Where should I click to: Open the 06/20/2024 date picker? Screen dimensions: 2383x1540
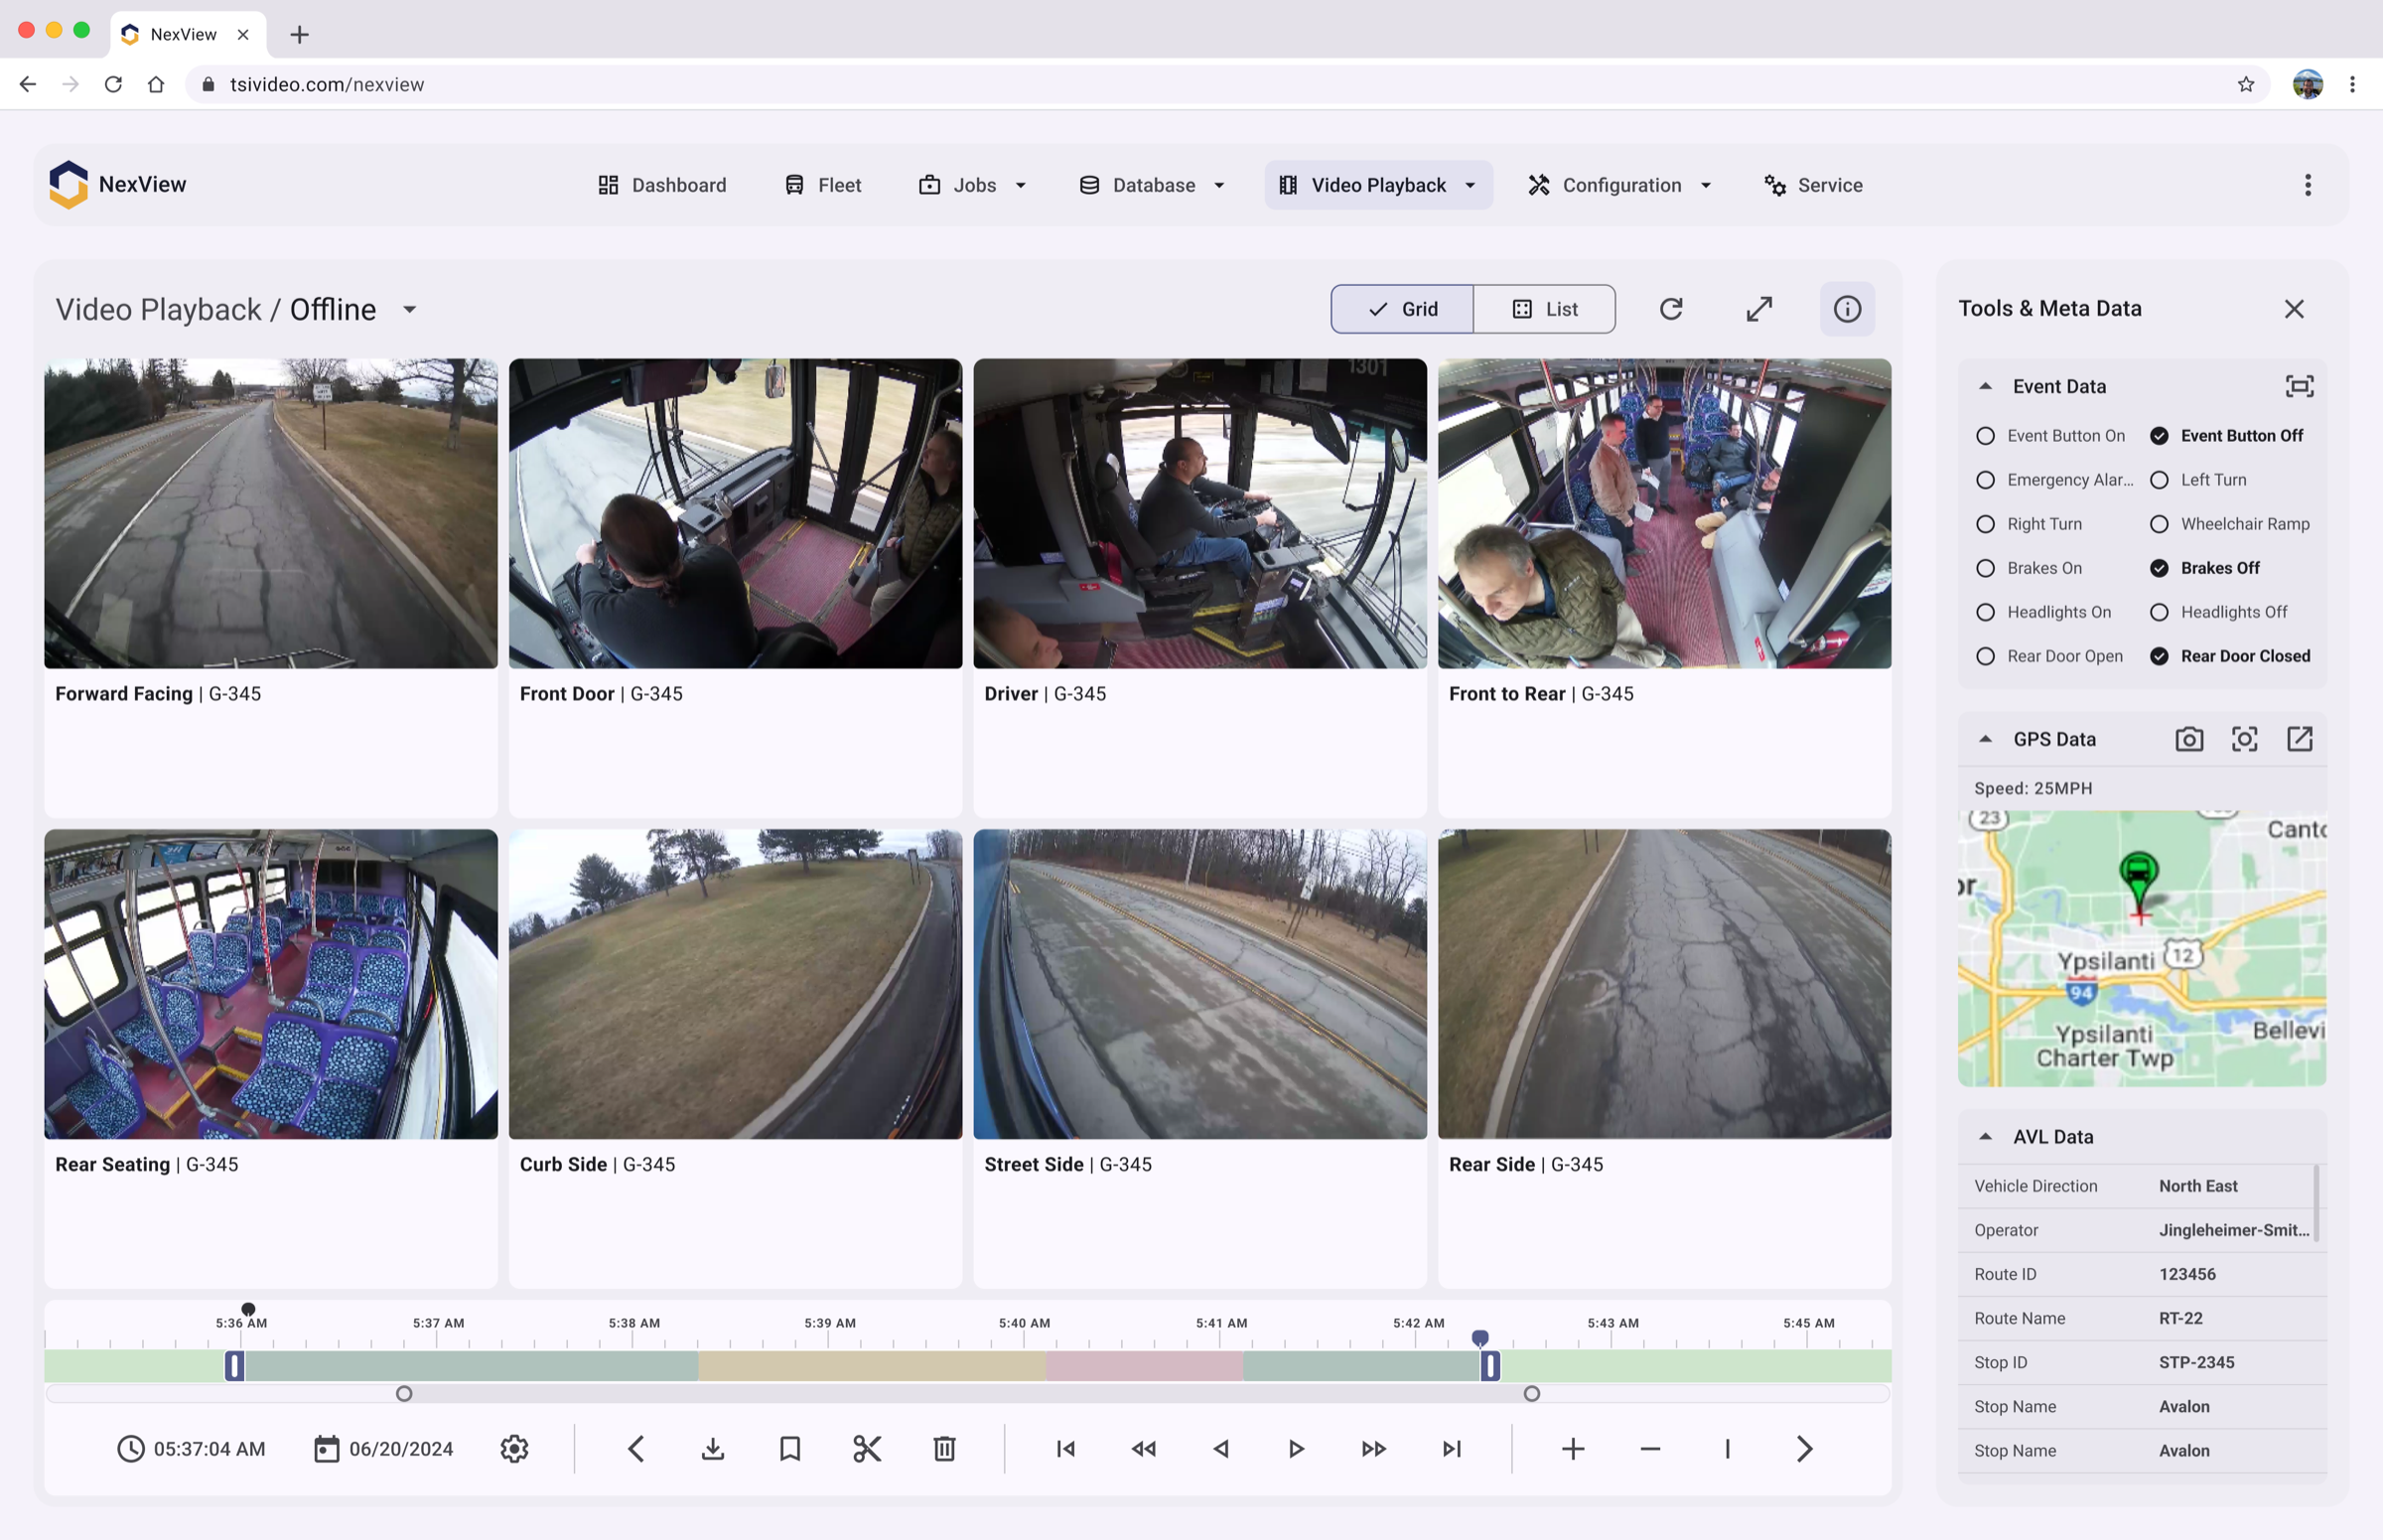coord(383,1449)
